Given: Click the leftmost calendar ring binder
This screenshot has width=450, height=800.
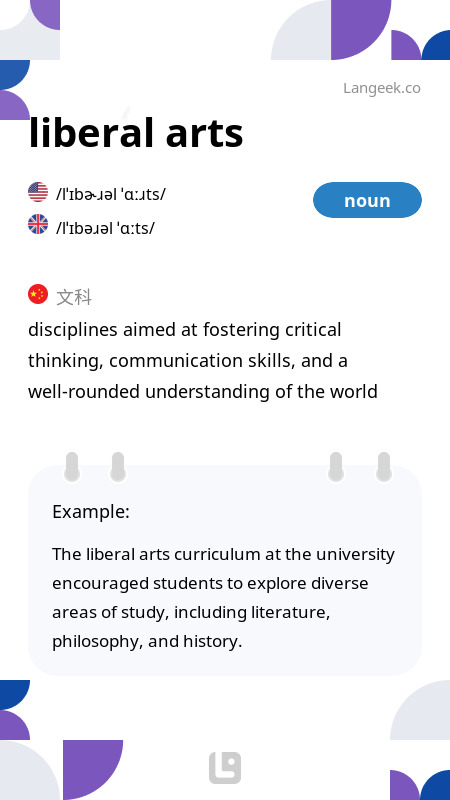Looking at the screenshot, I should 72,467.
